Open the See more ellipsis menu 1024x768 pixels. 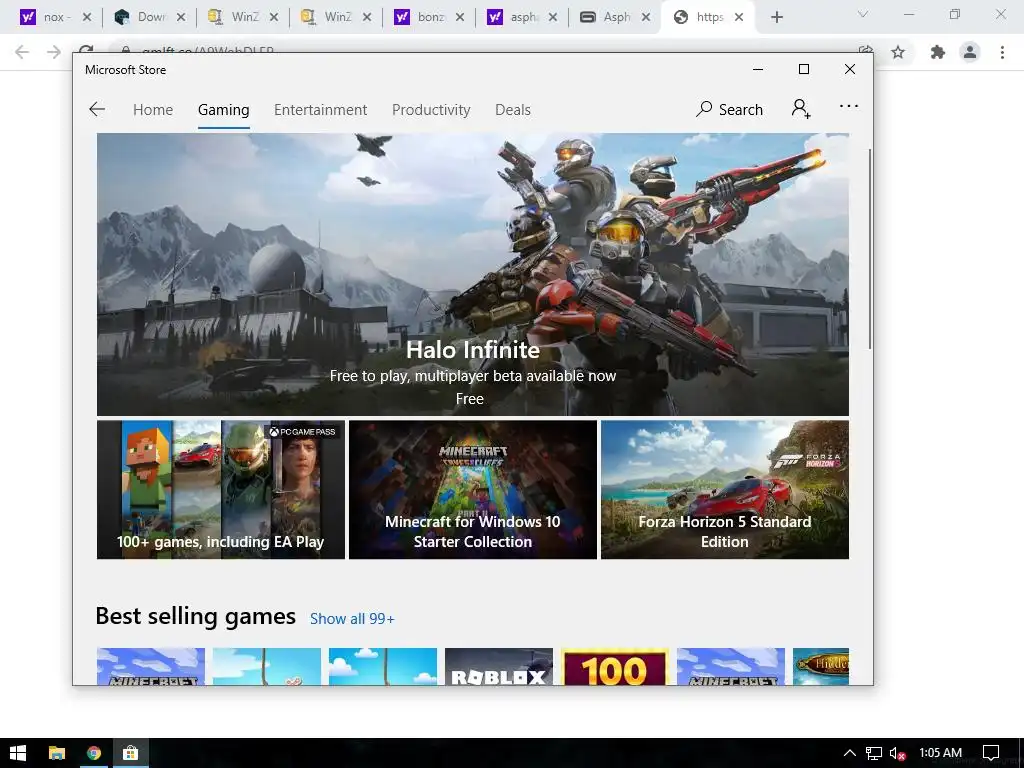(848, 106)
